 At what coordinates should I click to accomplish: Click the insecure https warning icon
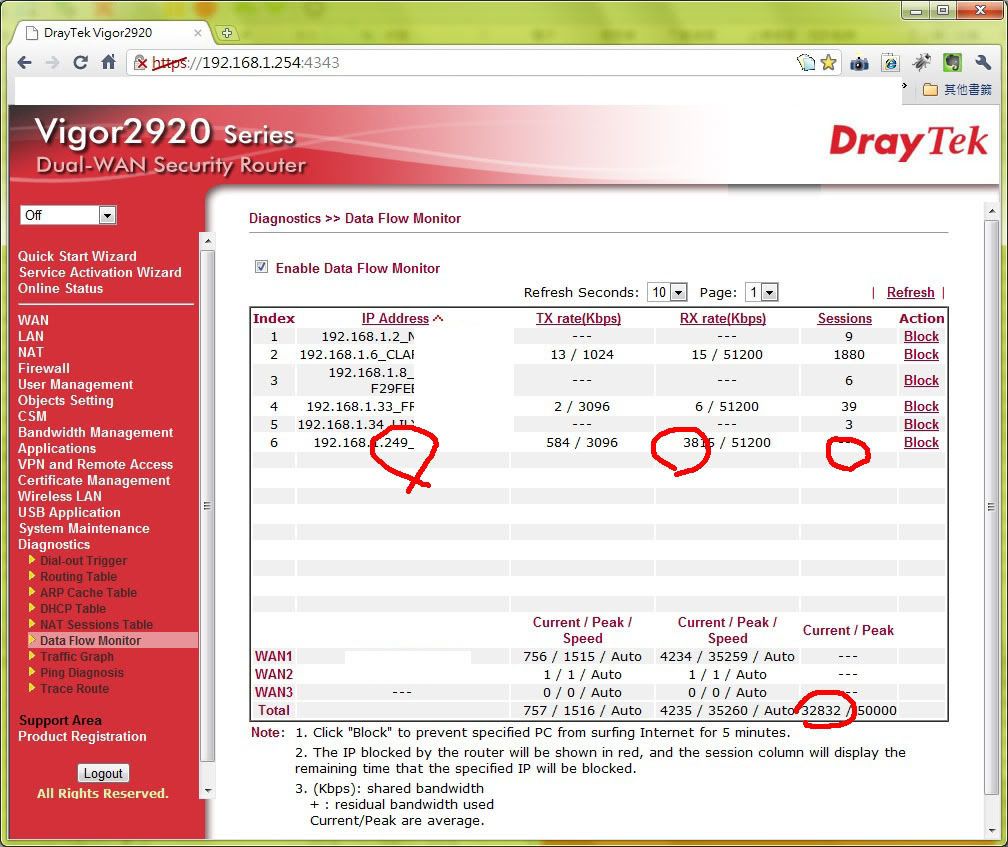[x=140, y=63]
